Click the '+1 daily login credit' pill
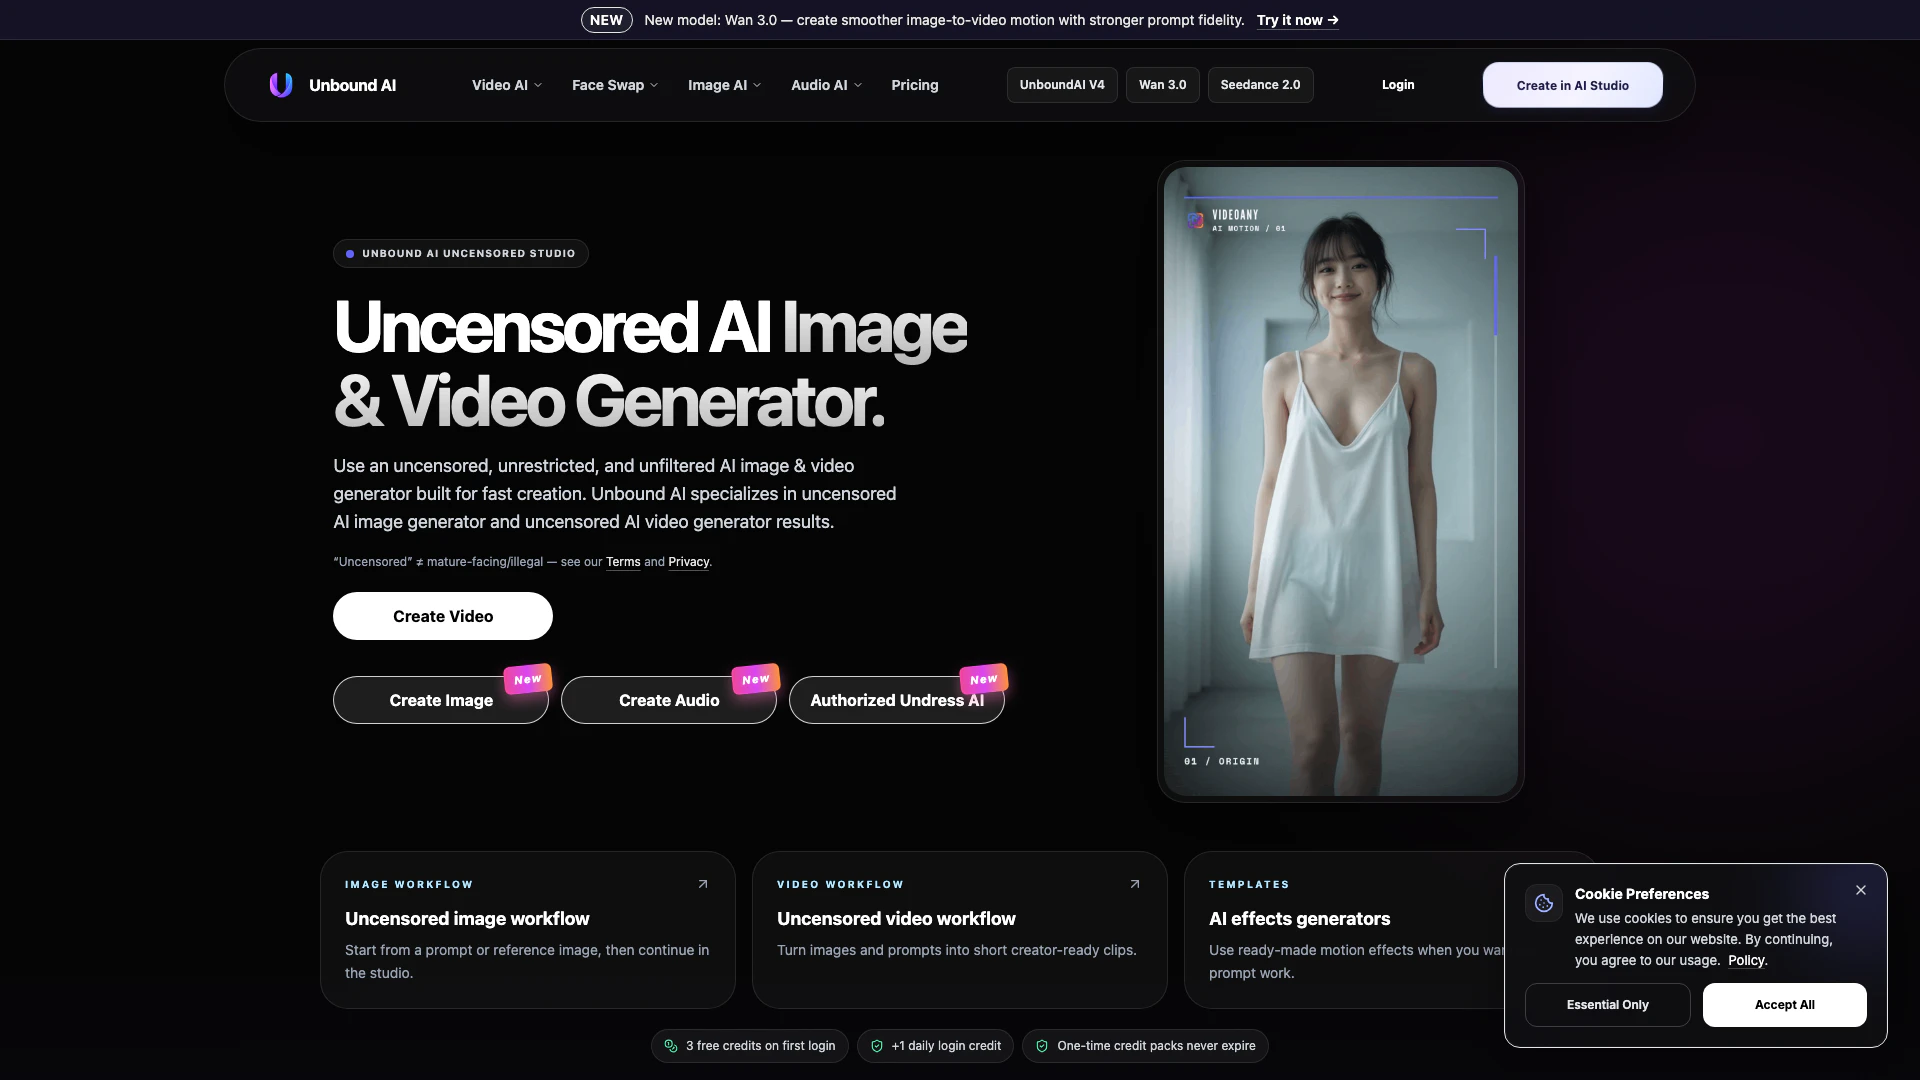Viewport: 1920px width, 1080px height. pos(935,1046)
